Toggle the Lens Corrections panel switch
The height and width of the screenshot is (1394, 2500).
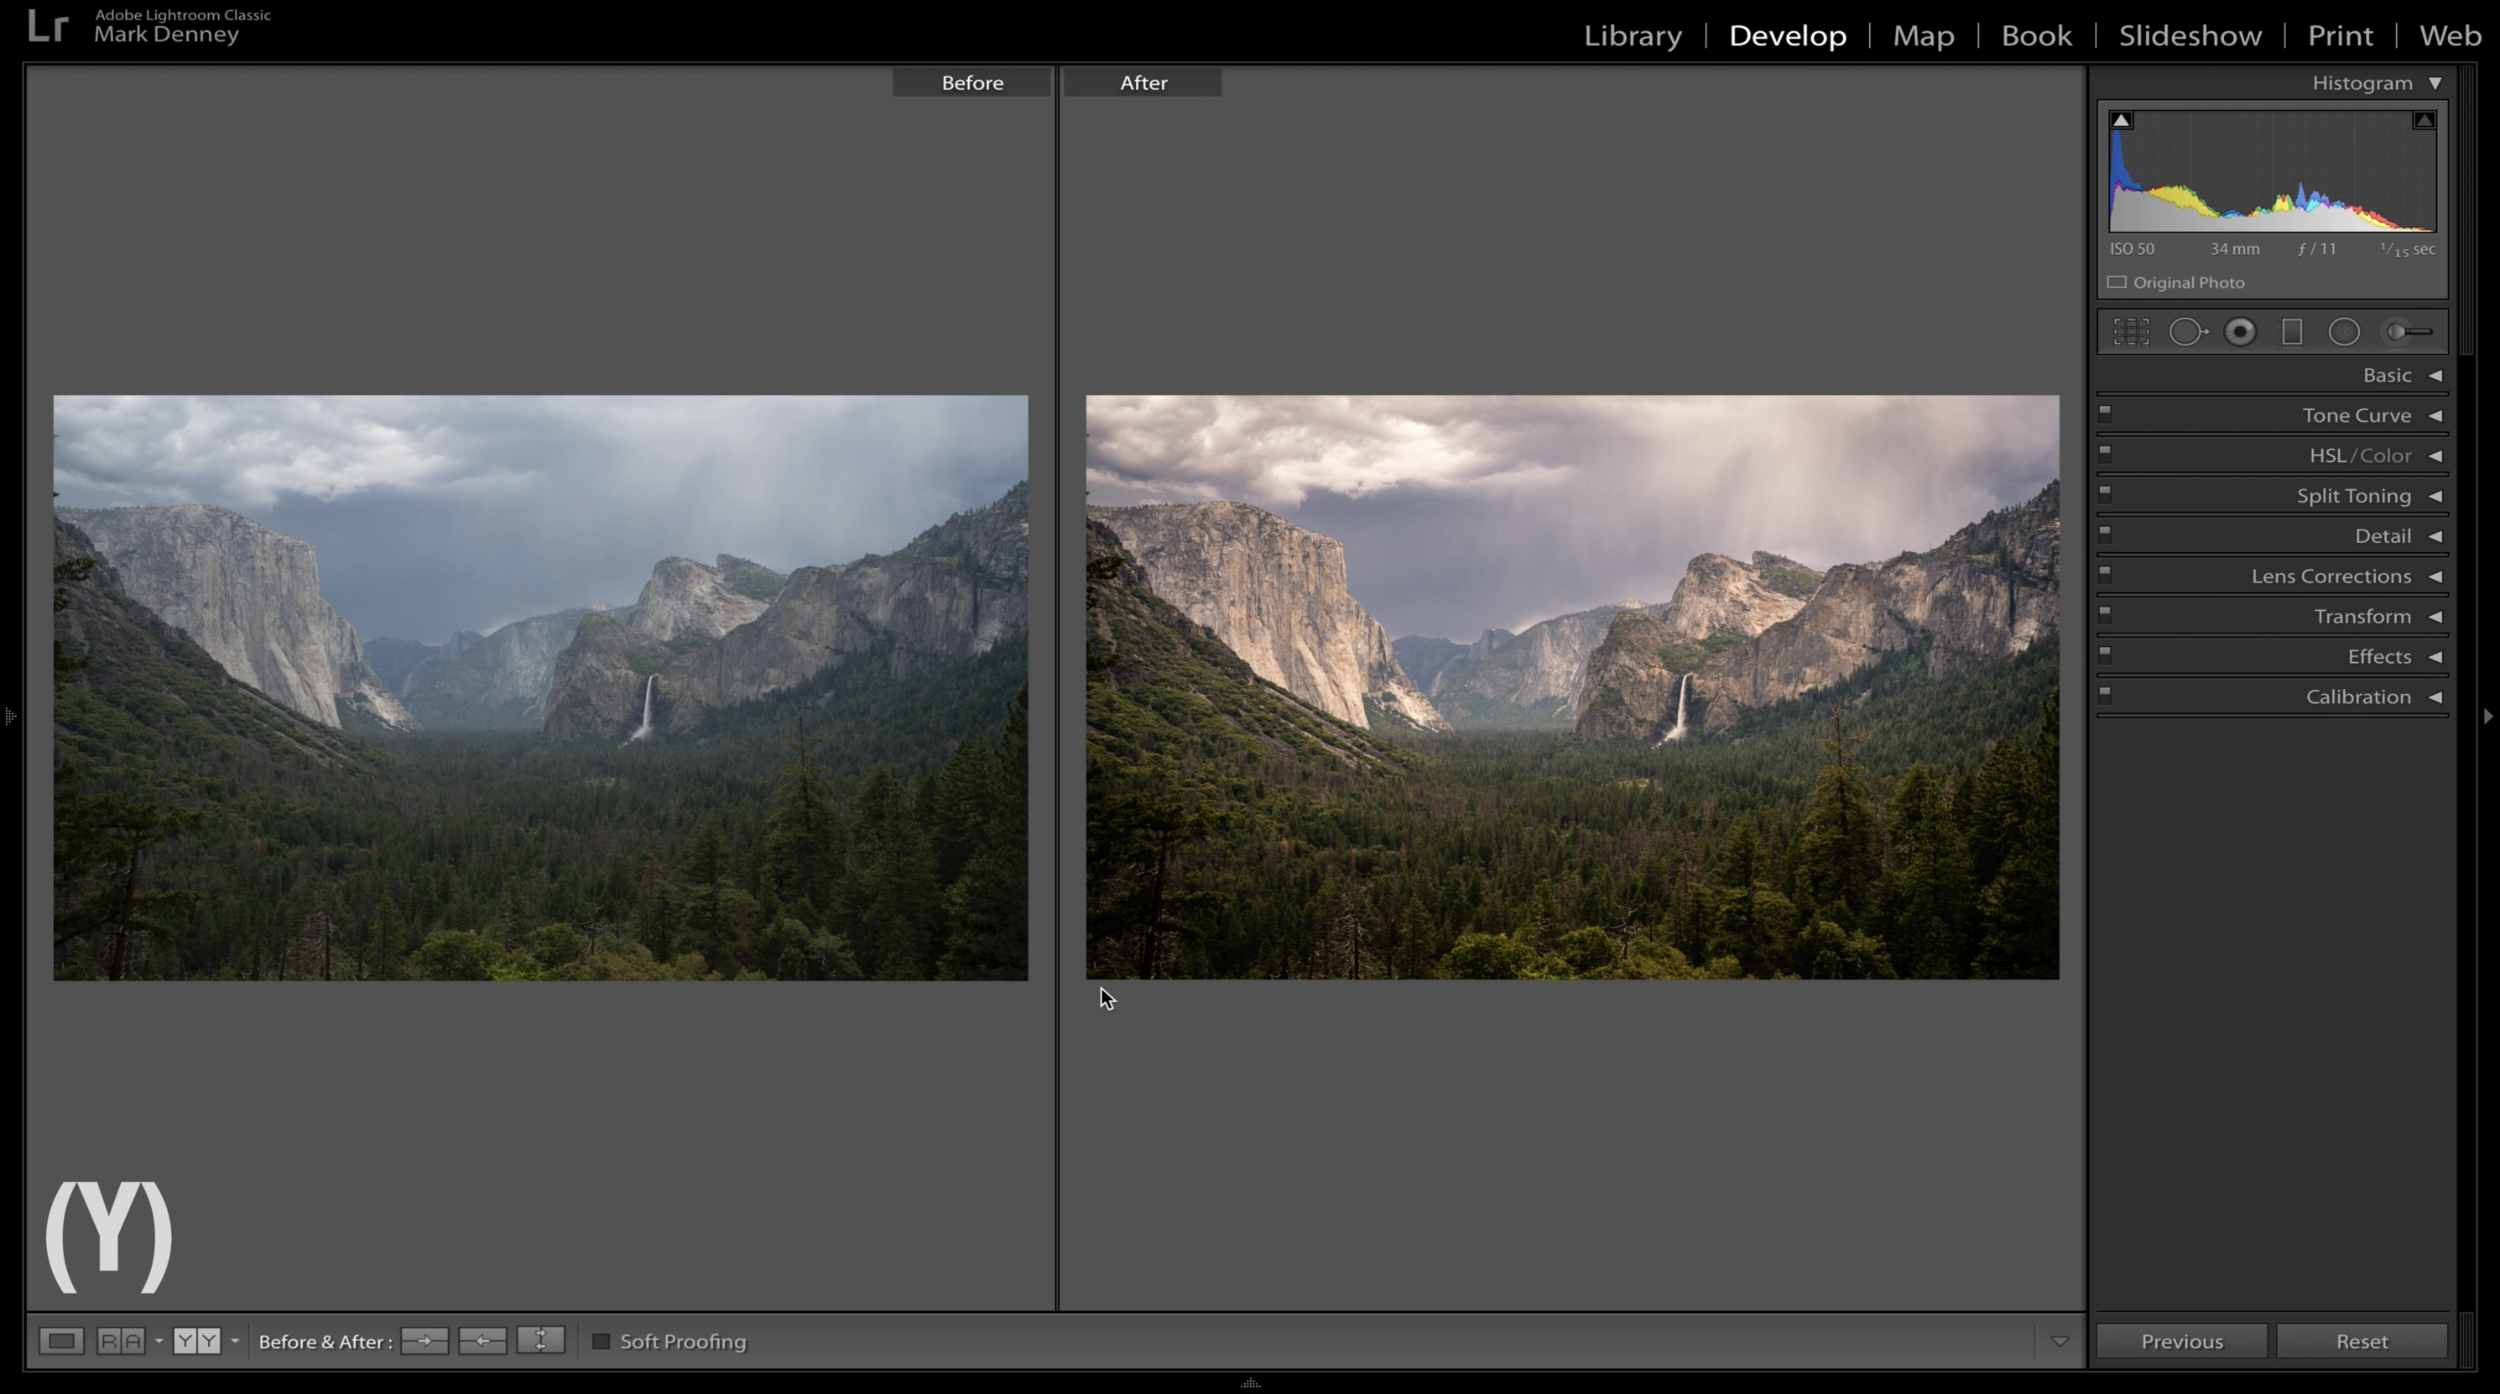[x=2105, y=573]
